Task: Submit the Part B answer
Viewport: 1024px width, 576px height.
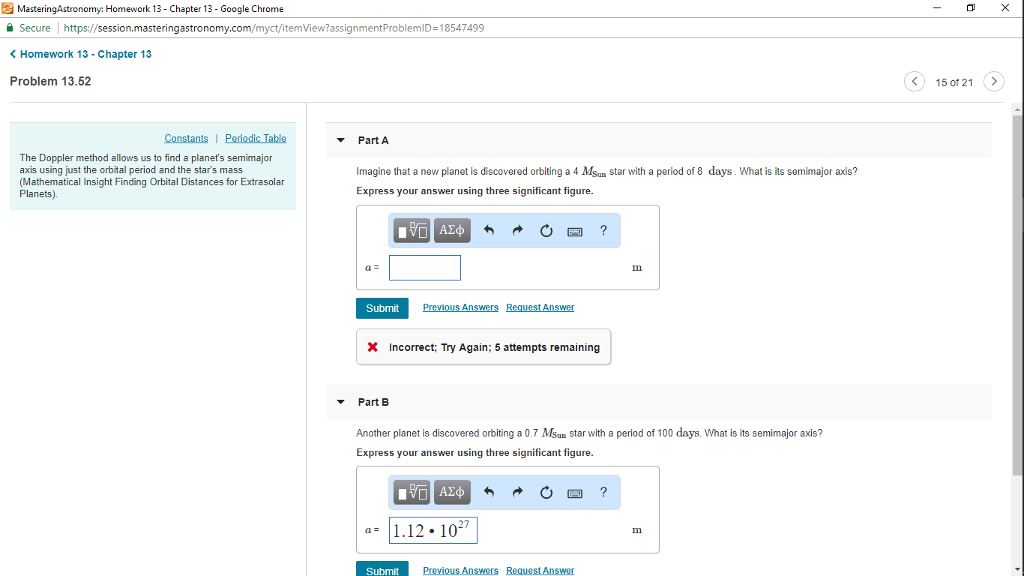Action: pyautogui.click(x=382, y=569)
